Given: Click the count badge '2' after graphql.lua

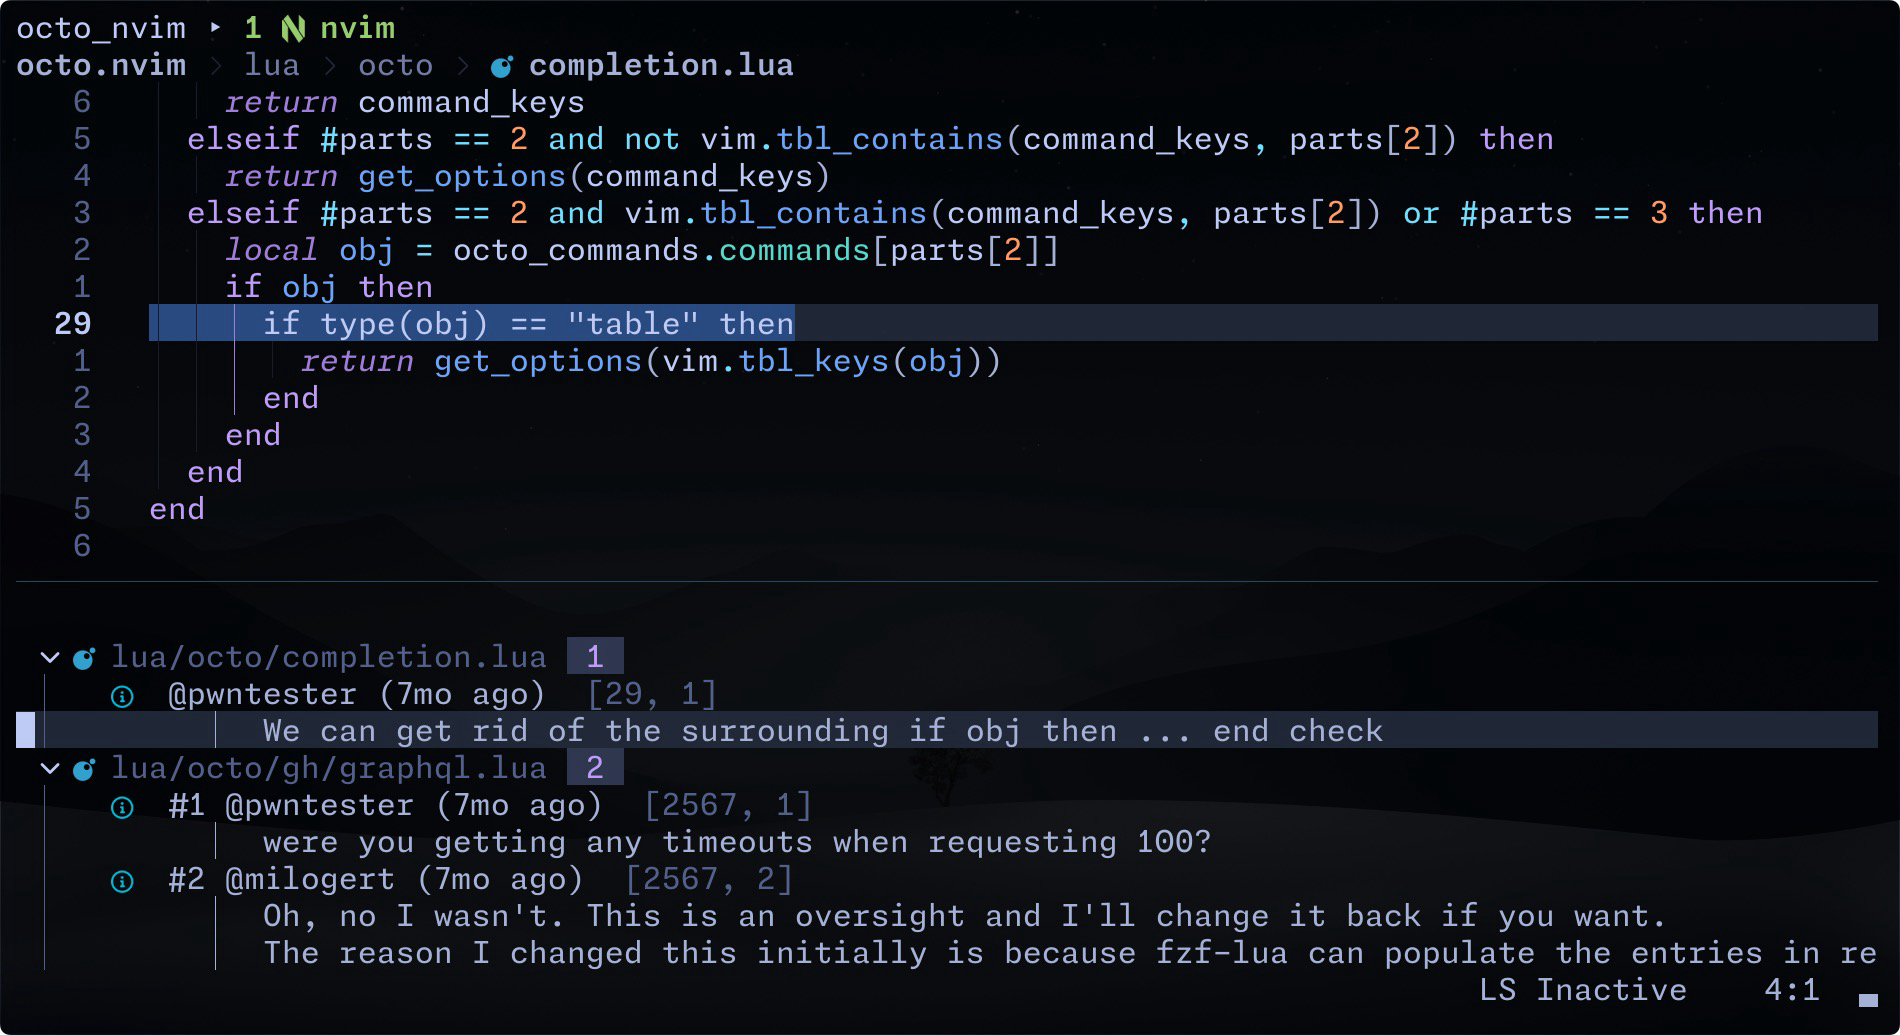Looking at the screenshot, I should pos(595,767).
